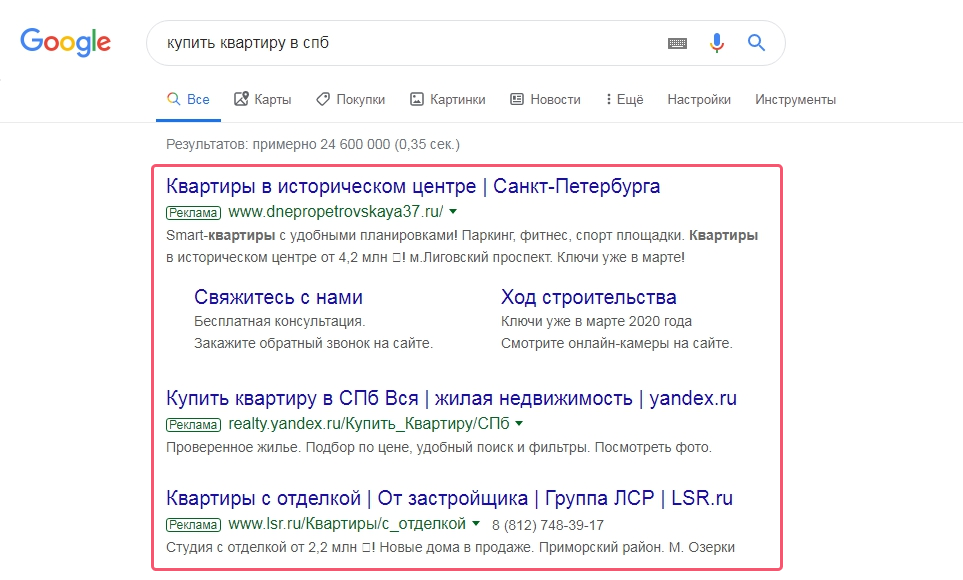The image size is (963, 580).
Task: Open ad Купить квартиру в СПб yandex.ru
Action: pyautogui.click(x=451, y=398)
